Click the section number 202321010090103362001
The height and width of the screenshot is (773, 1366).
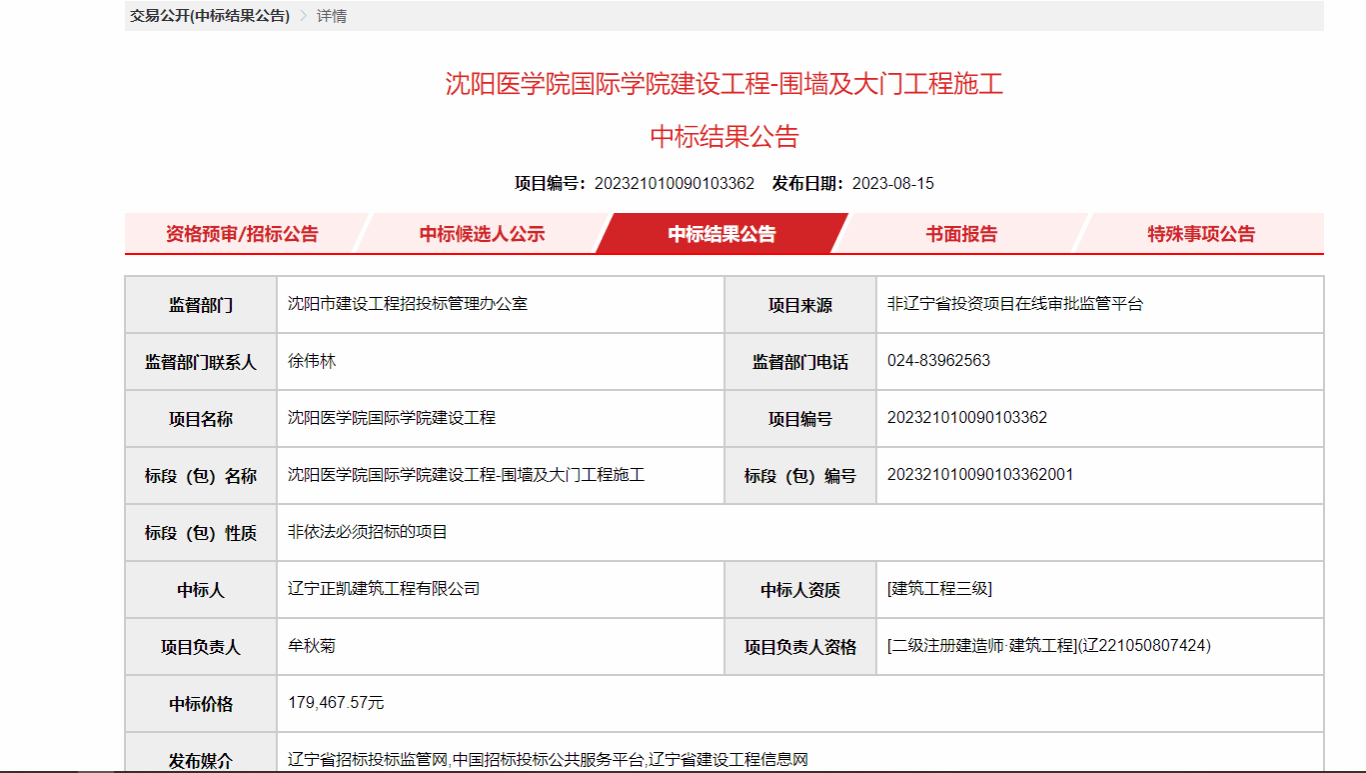980,474
